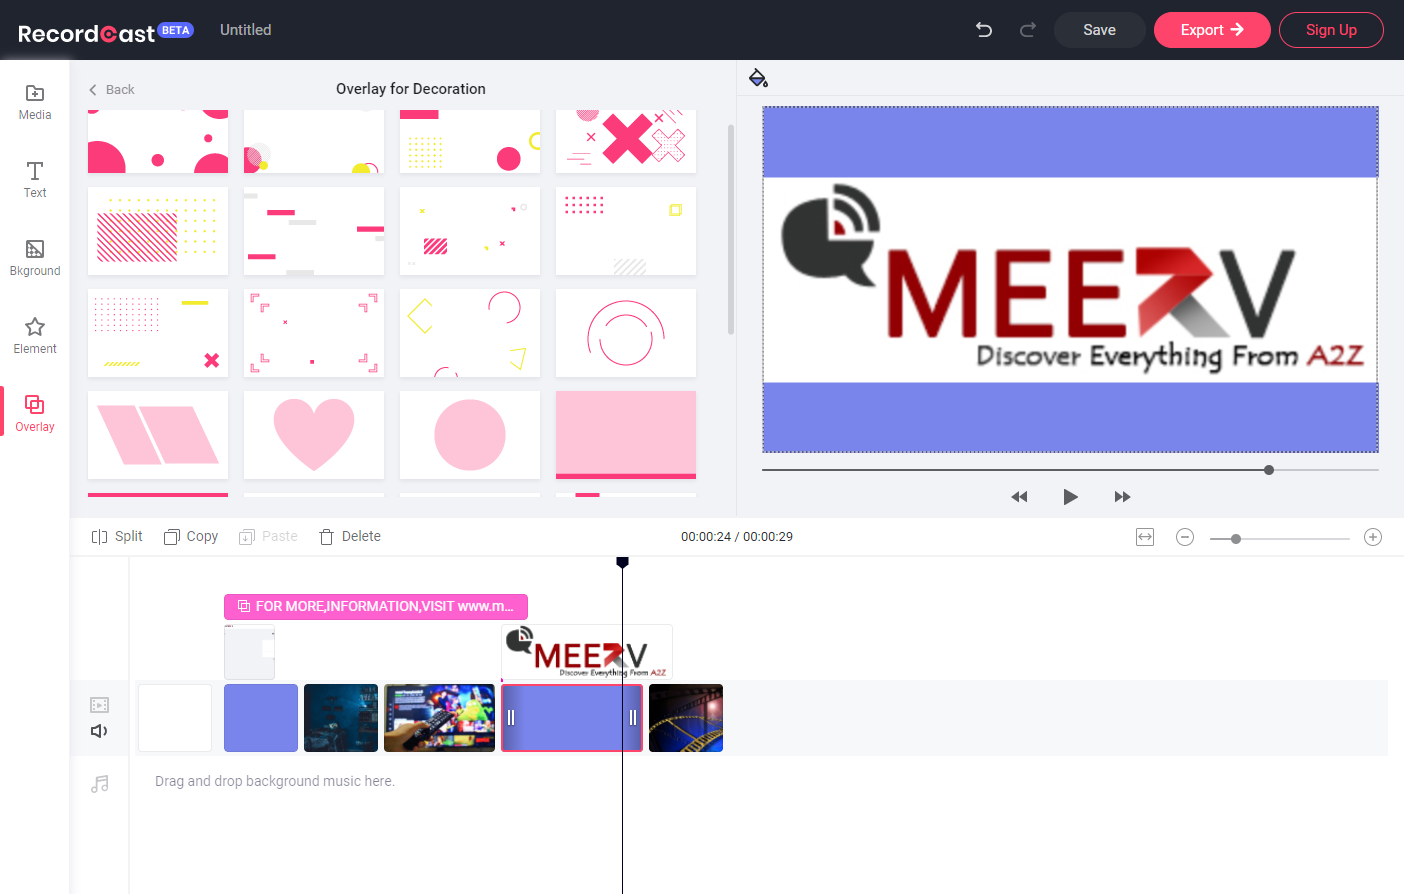This screenshot has height=894, width=1404.
Task: Click the left trim handle of selected clip
Action: click(x=511, y=718)
